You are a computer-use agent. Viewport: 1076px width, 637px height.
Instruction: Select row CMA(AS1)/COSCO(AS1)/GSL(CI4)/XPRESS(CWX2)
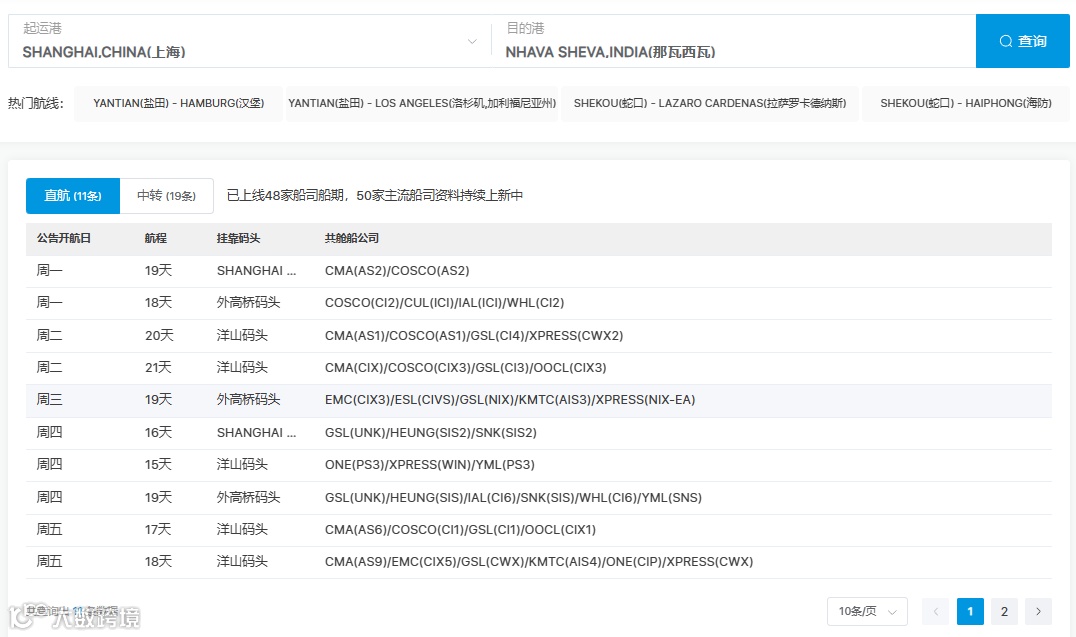[x=539, y=336]
